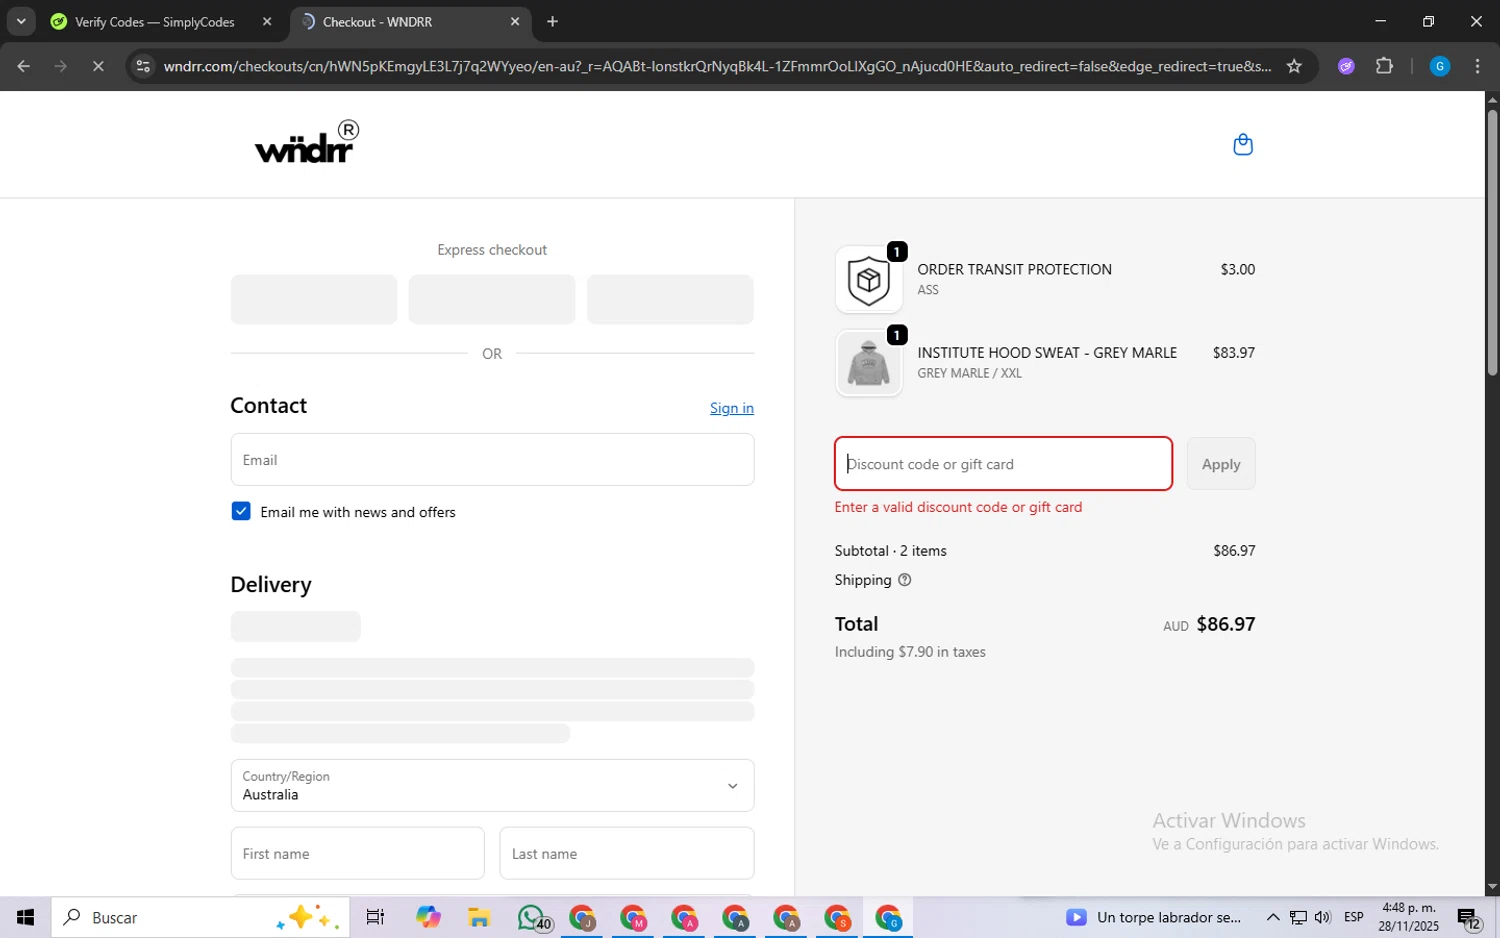Open the volume control in system tray
This screenshot has width=1500, height=938.
pyautogui.click(x=1323, y=917)
